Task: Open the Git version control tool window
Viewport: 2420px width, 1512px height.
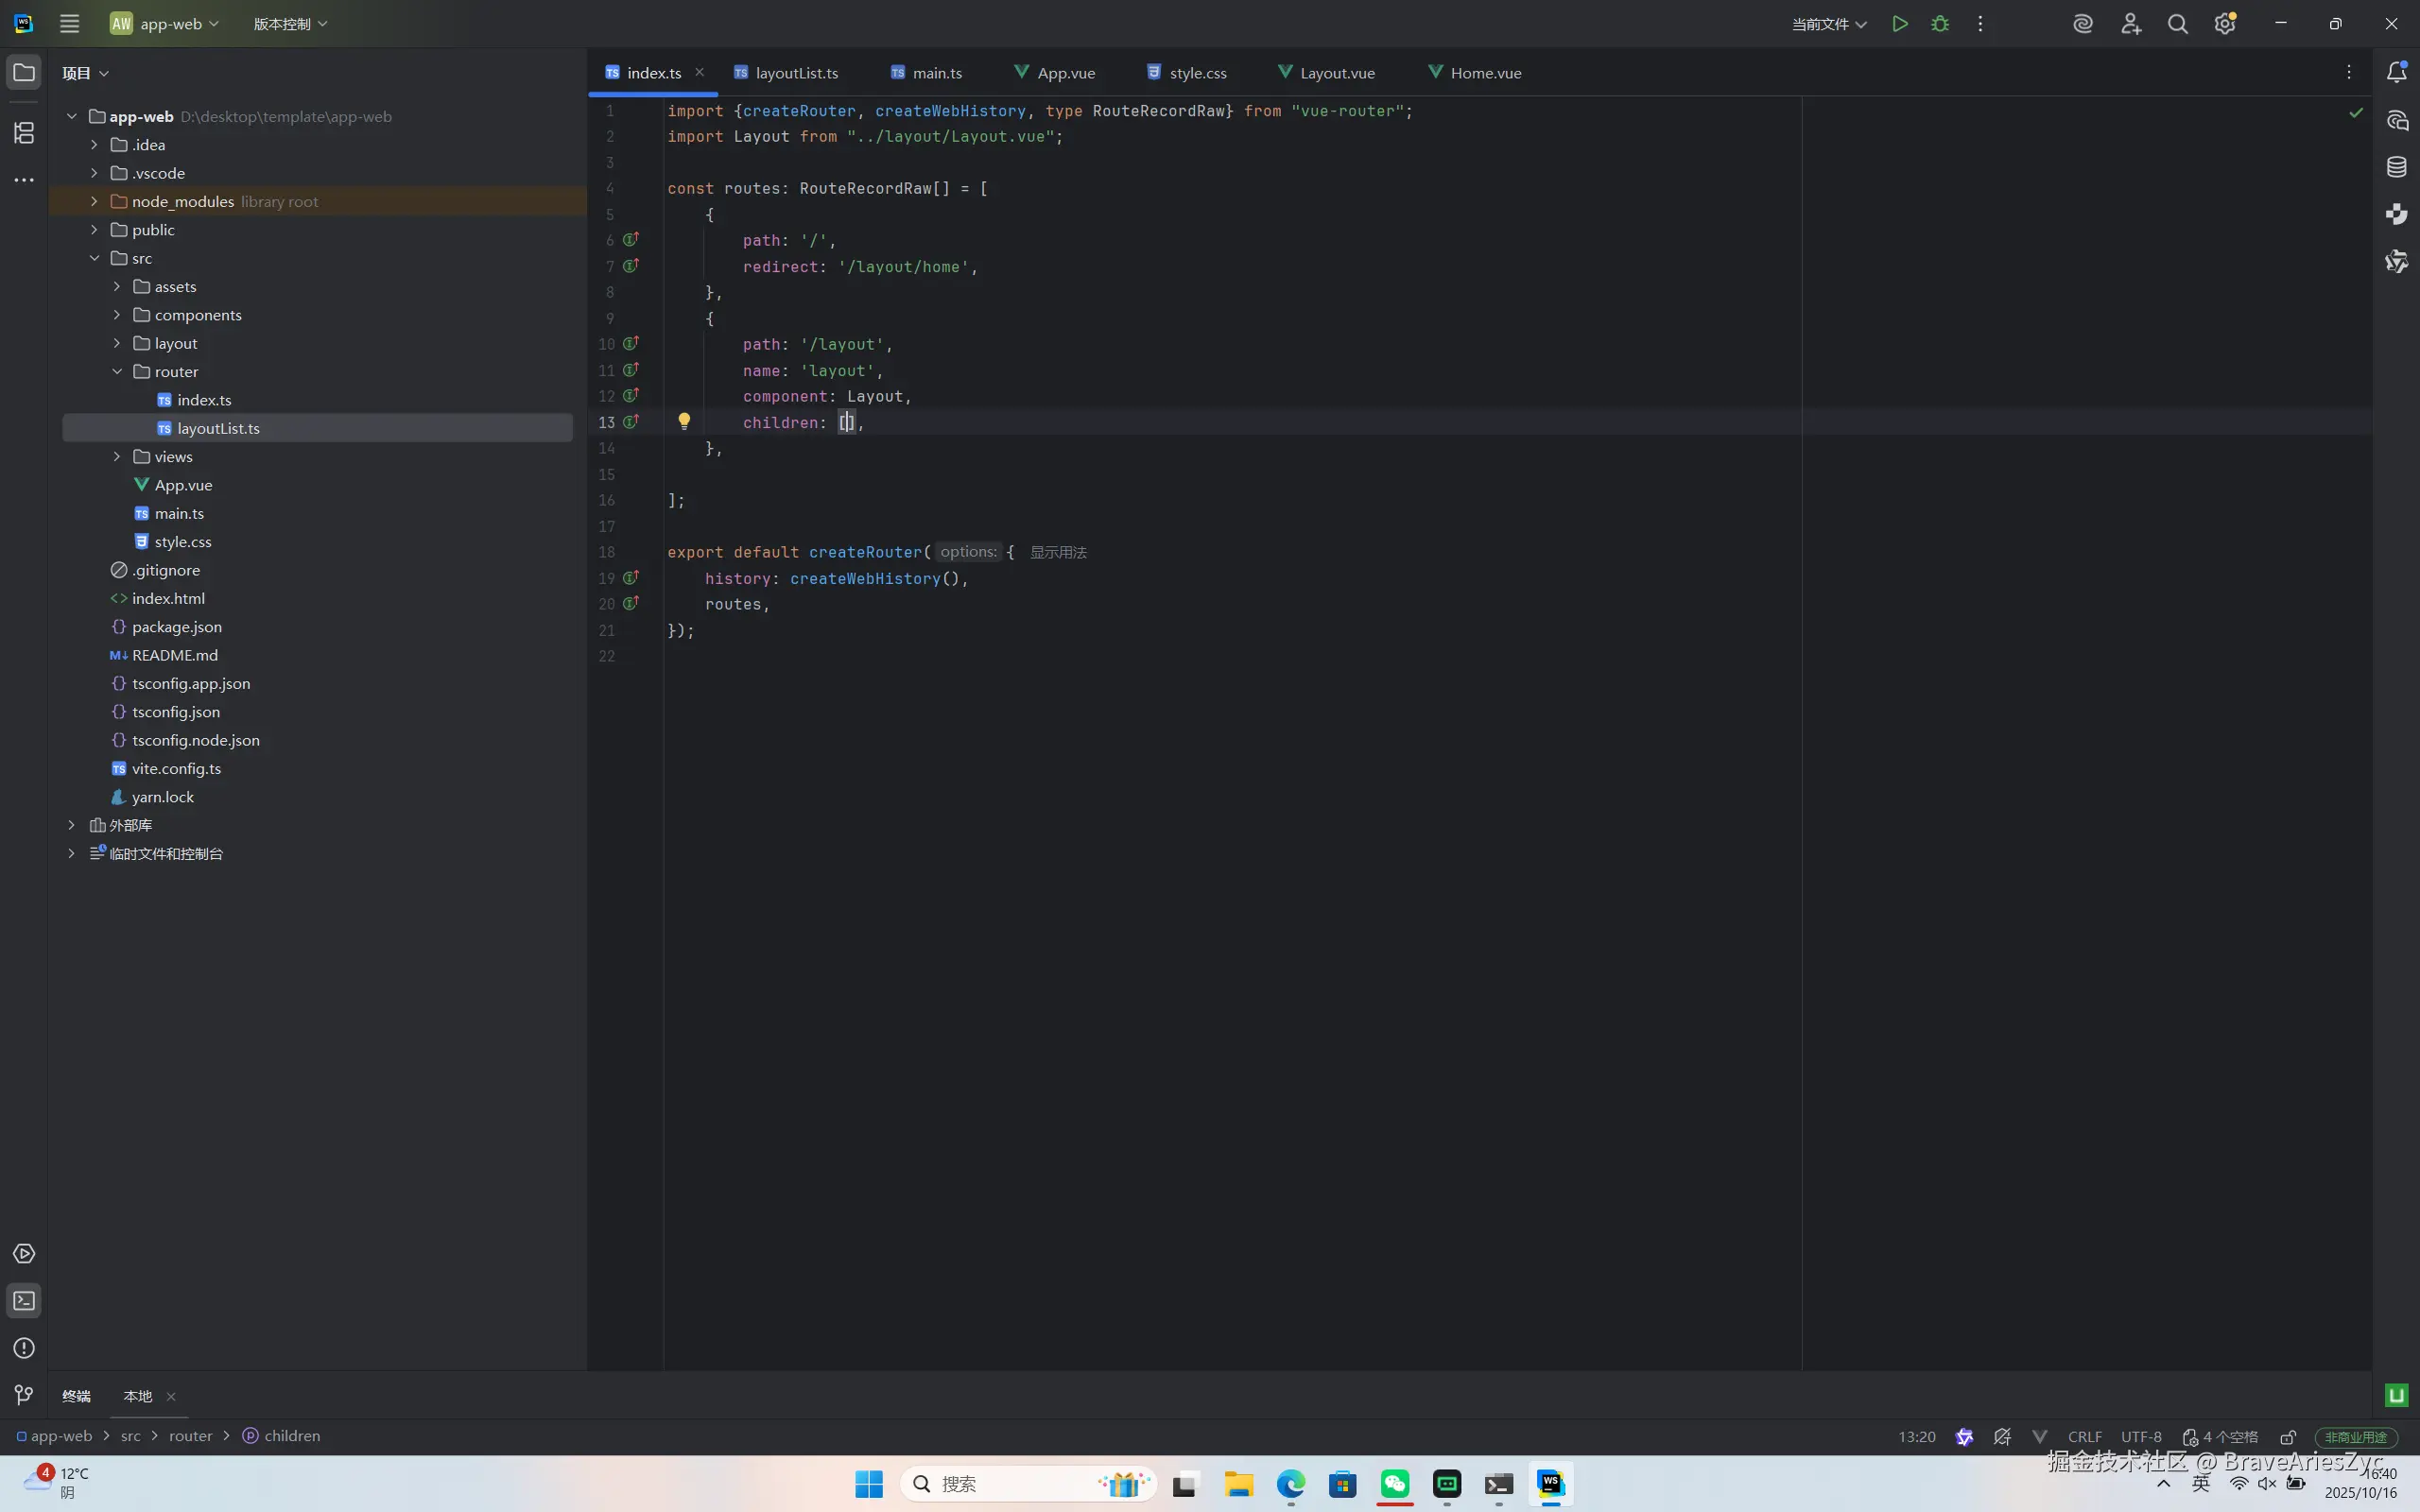Action: [x=24, y=1394]
